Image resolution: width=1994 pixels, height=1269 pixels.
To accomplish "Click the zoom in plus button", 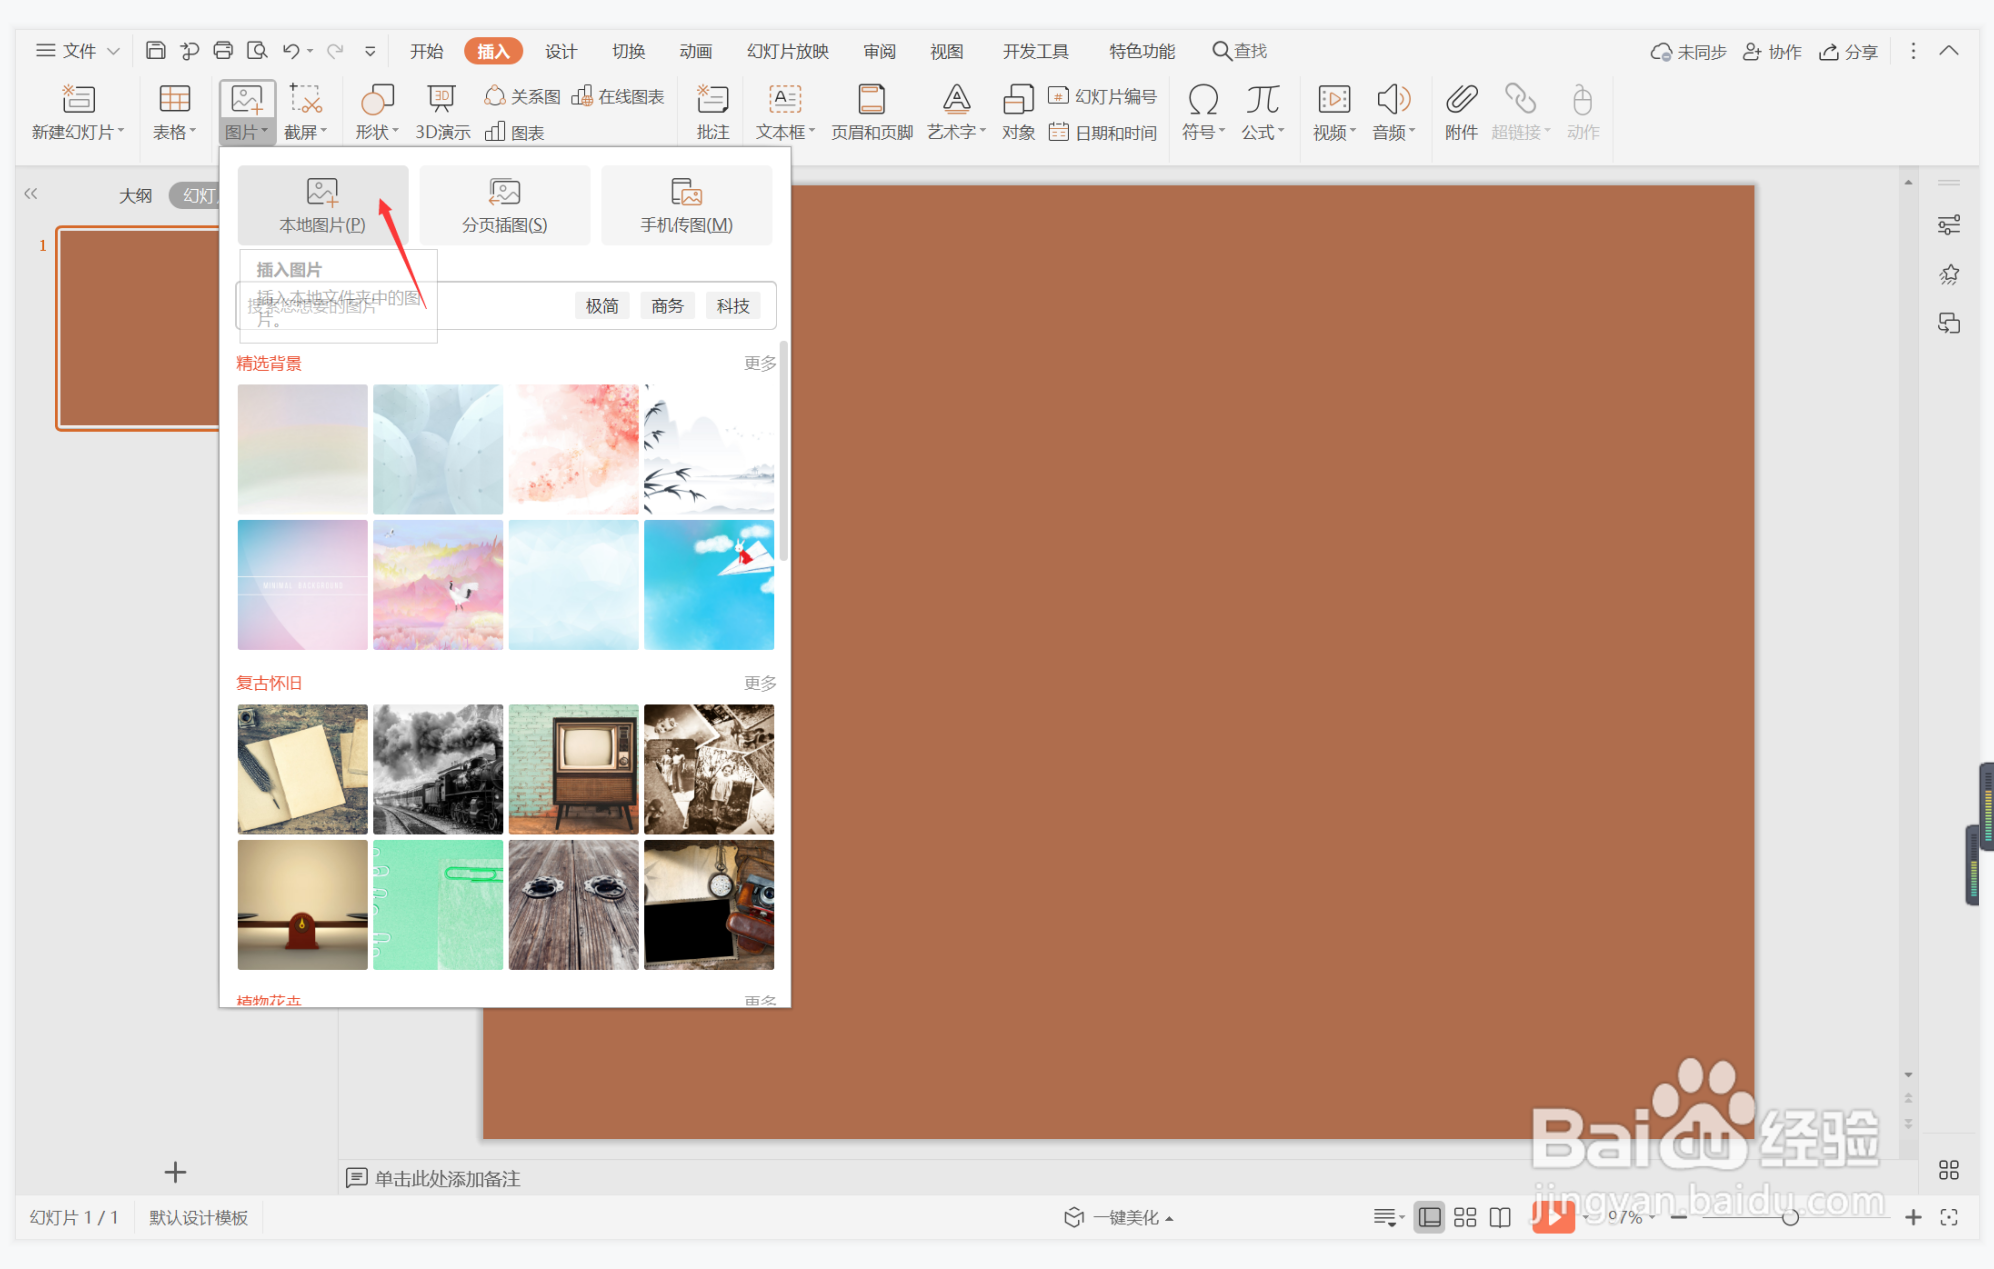I will coord(1913,1217).
